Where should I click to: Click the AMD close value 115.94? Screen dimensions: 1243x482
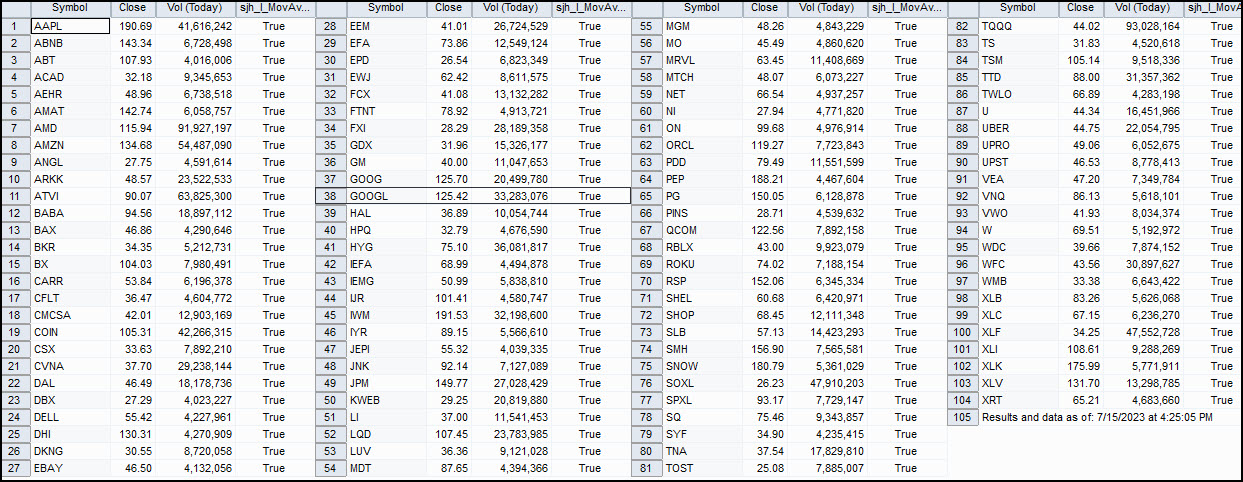(133, 128)
